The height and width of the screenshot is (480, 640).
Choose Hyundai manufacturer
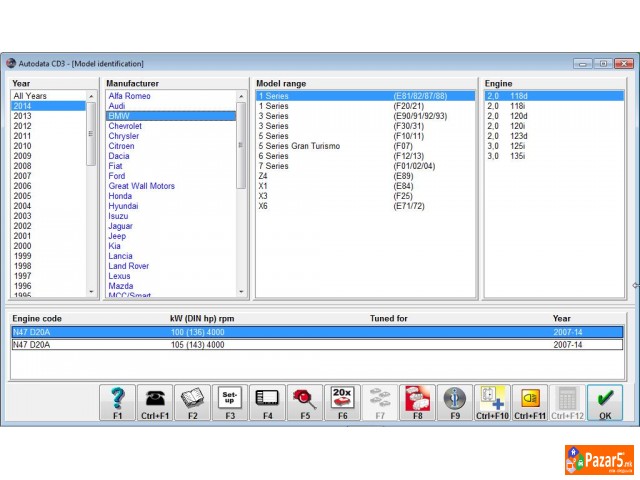[x=171, y=206]
